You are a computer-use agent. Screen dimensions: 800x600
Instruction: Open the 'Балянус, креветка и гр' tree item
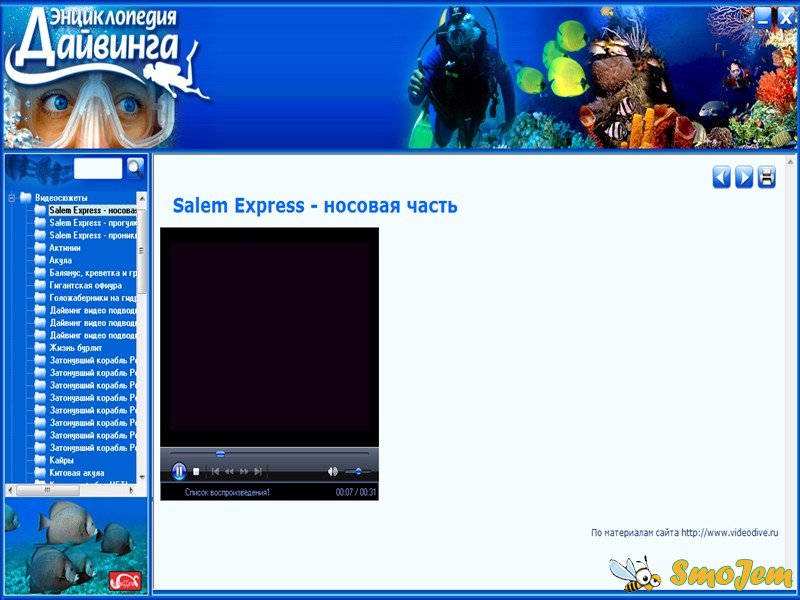pos(93,273)
